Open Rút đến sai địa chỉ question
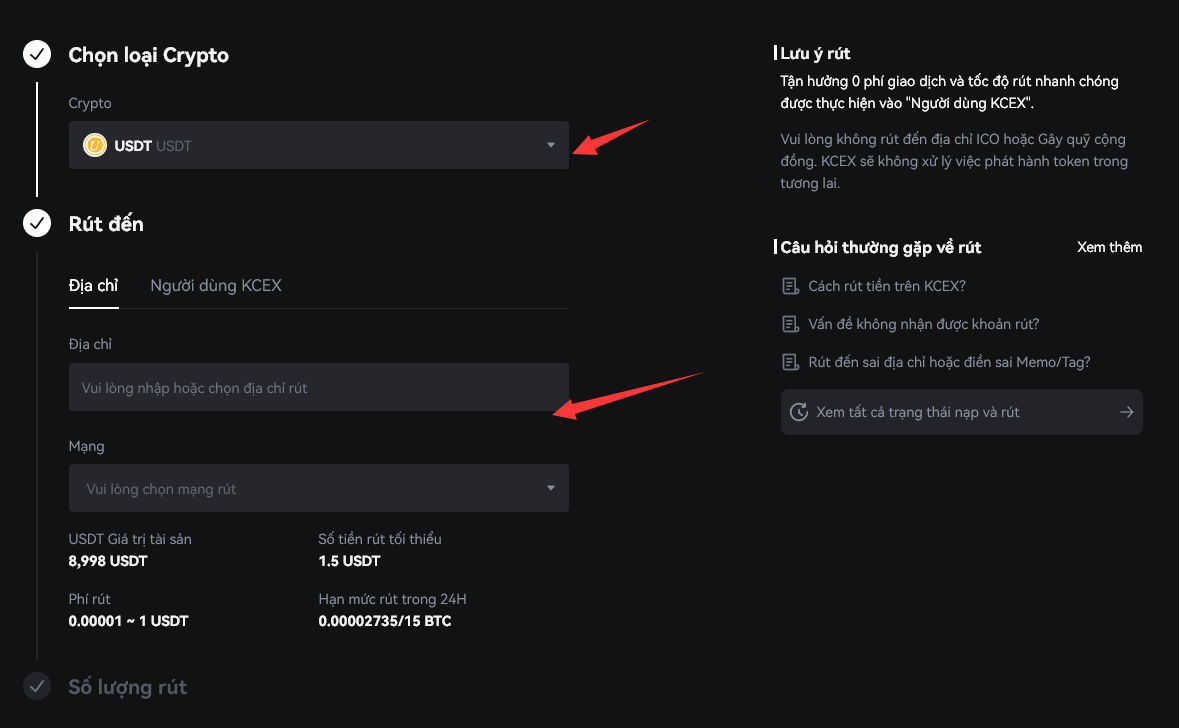Image resolution: width=1179 pixels, height=728 pixels. [949, 362]
